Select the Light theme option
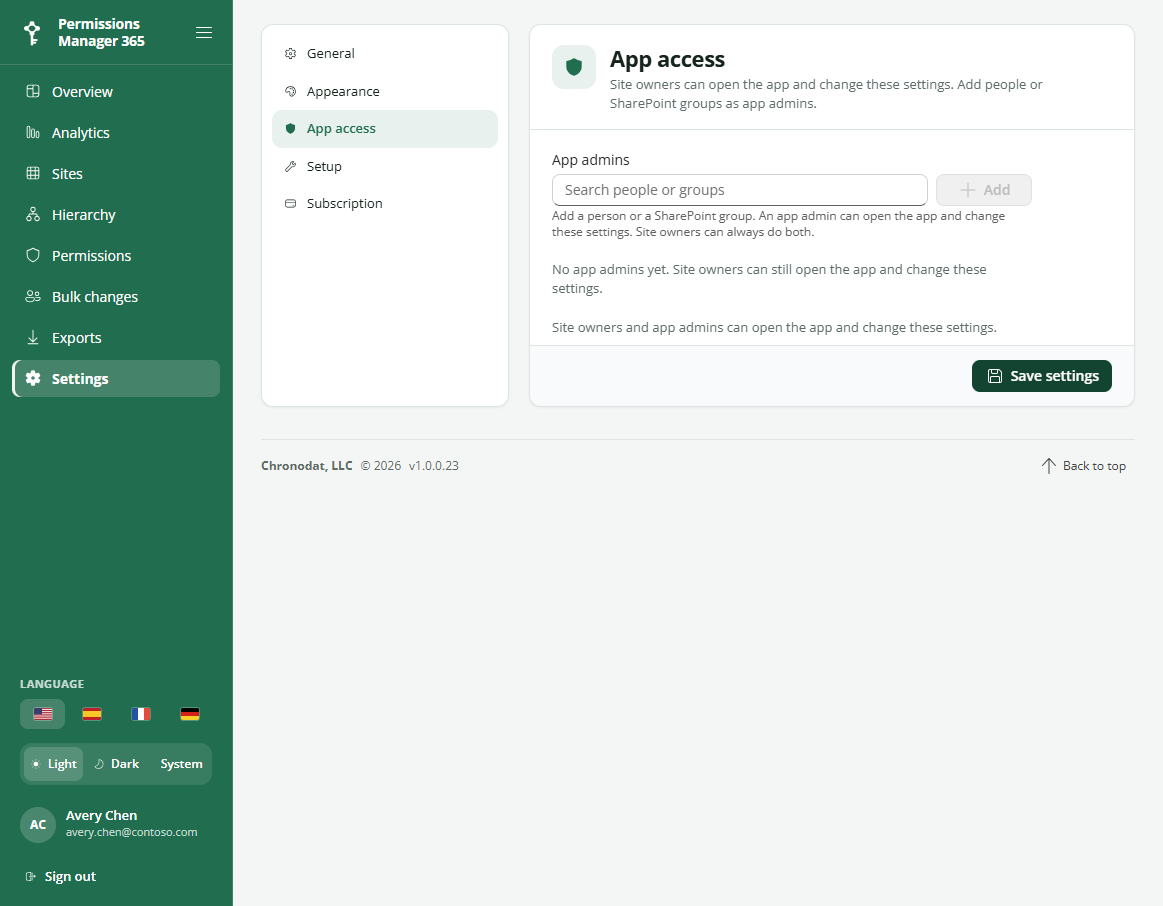 [x=53, y=764]
